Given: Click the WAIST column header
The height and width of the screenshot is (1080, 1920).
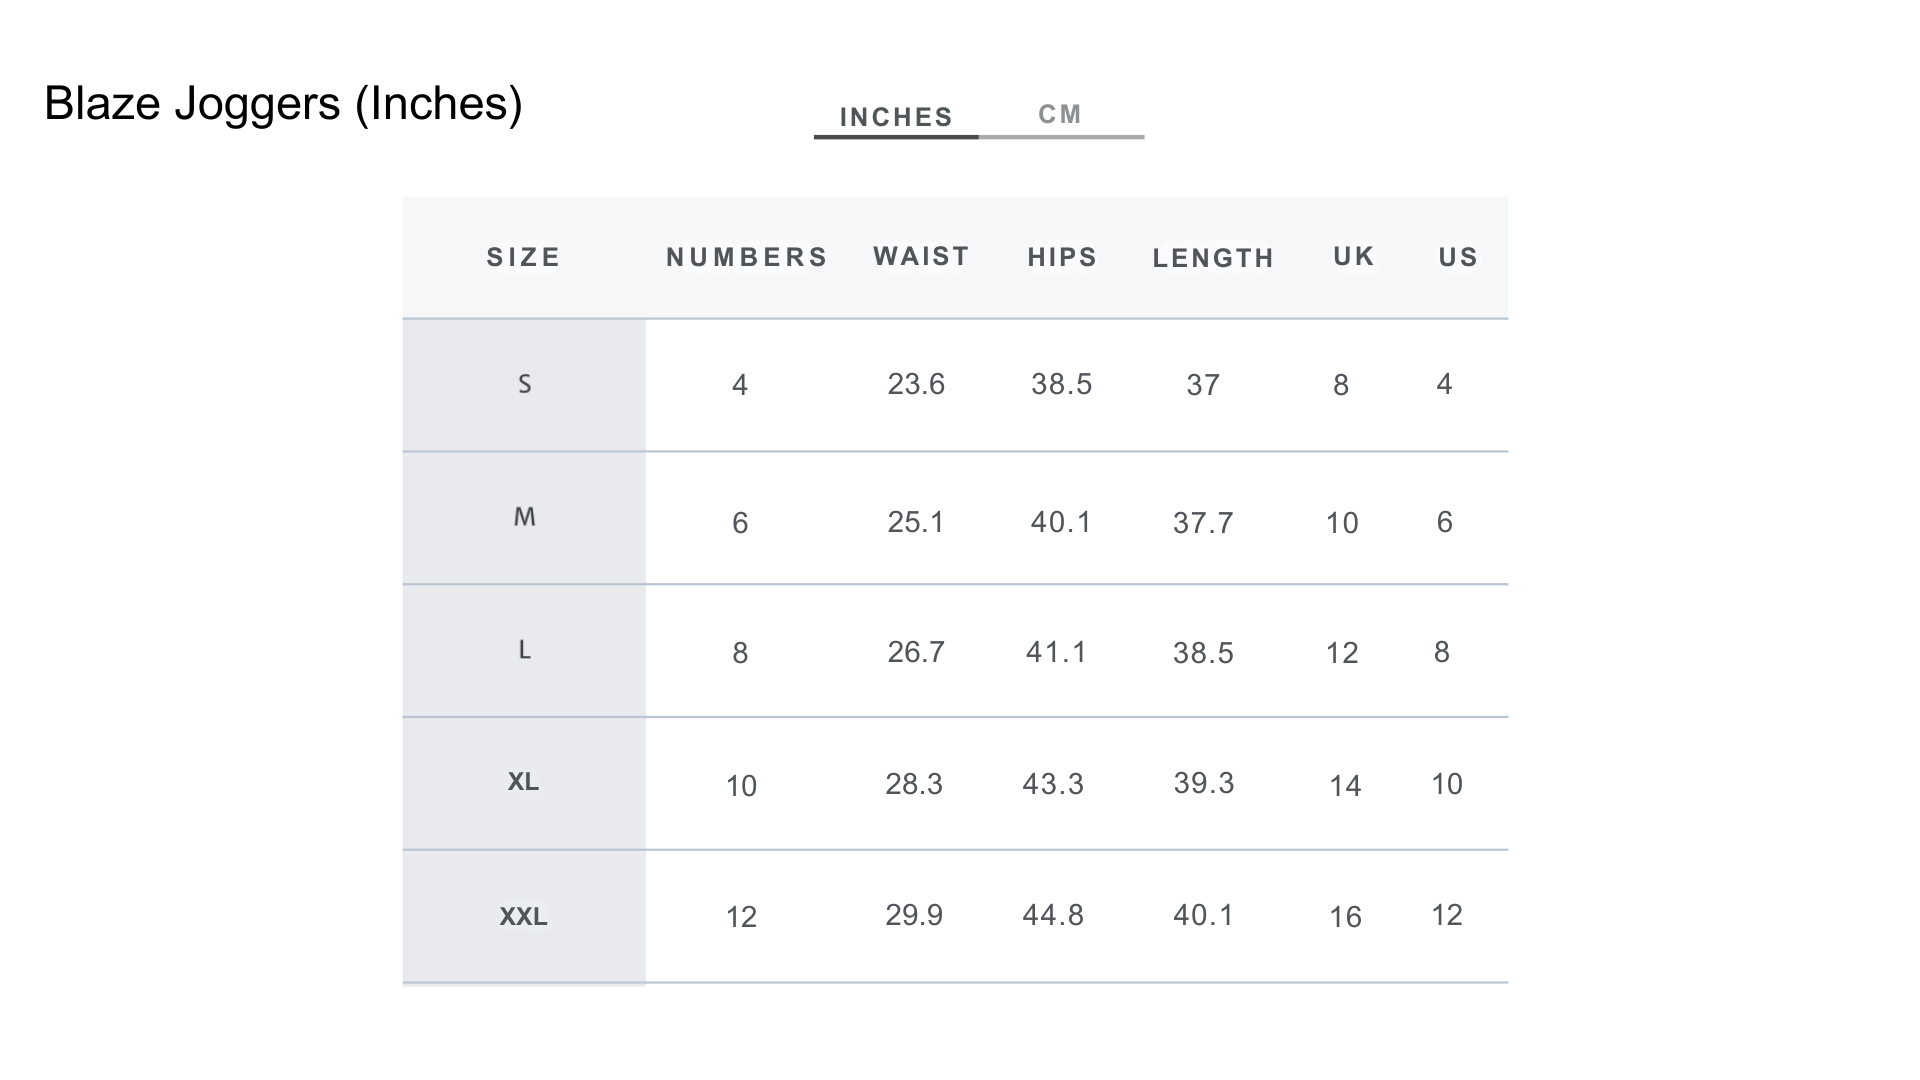Looking at the screenshot, I should (x=921, y=257).
